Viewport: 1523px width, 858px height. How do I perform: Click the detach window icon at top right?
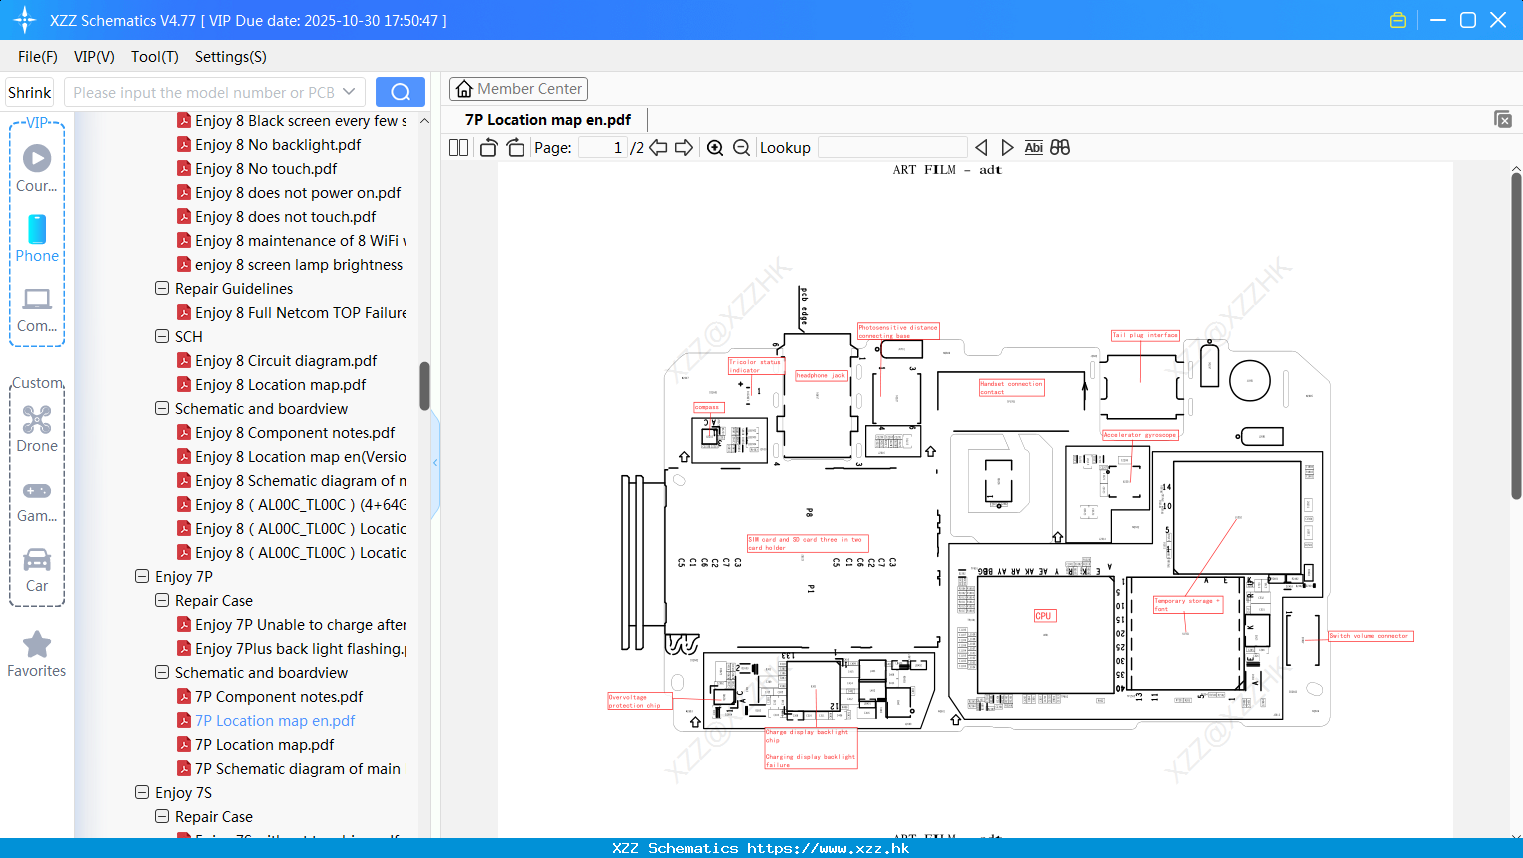[1503, 119]
